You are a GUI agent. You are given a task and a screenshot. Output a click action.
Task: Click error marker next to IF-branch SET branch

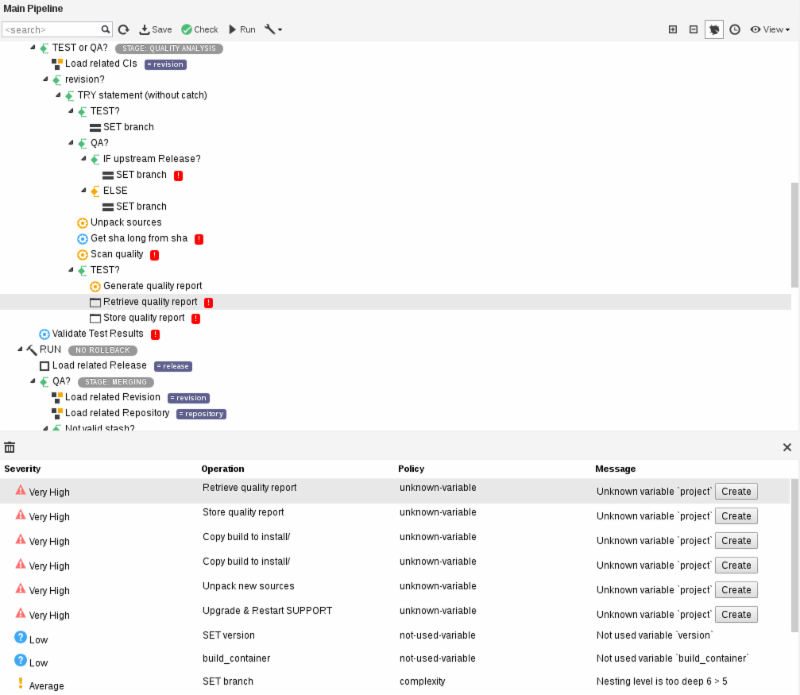tap(178, 176)
